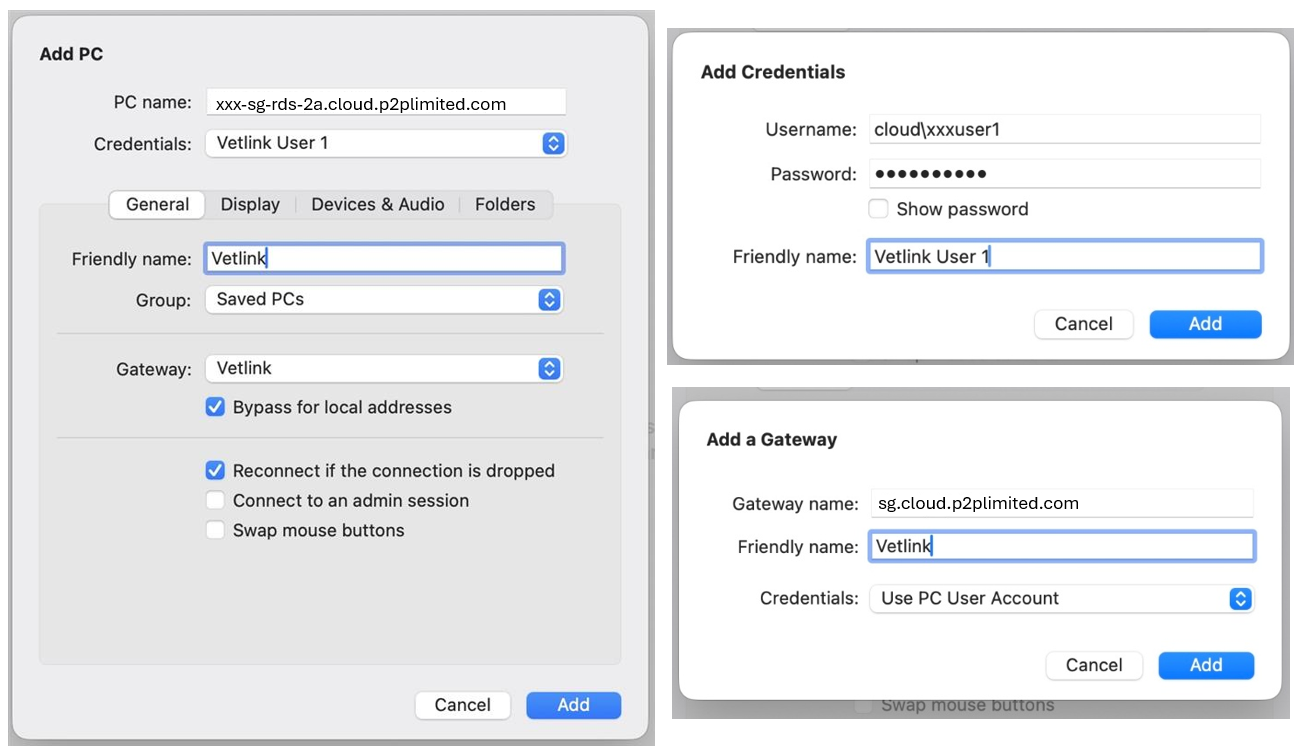
Task: Enable Connect to an admin session
Action: click(x=215, y=501)
